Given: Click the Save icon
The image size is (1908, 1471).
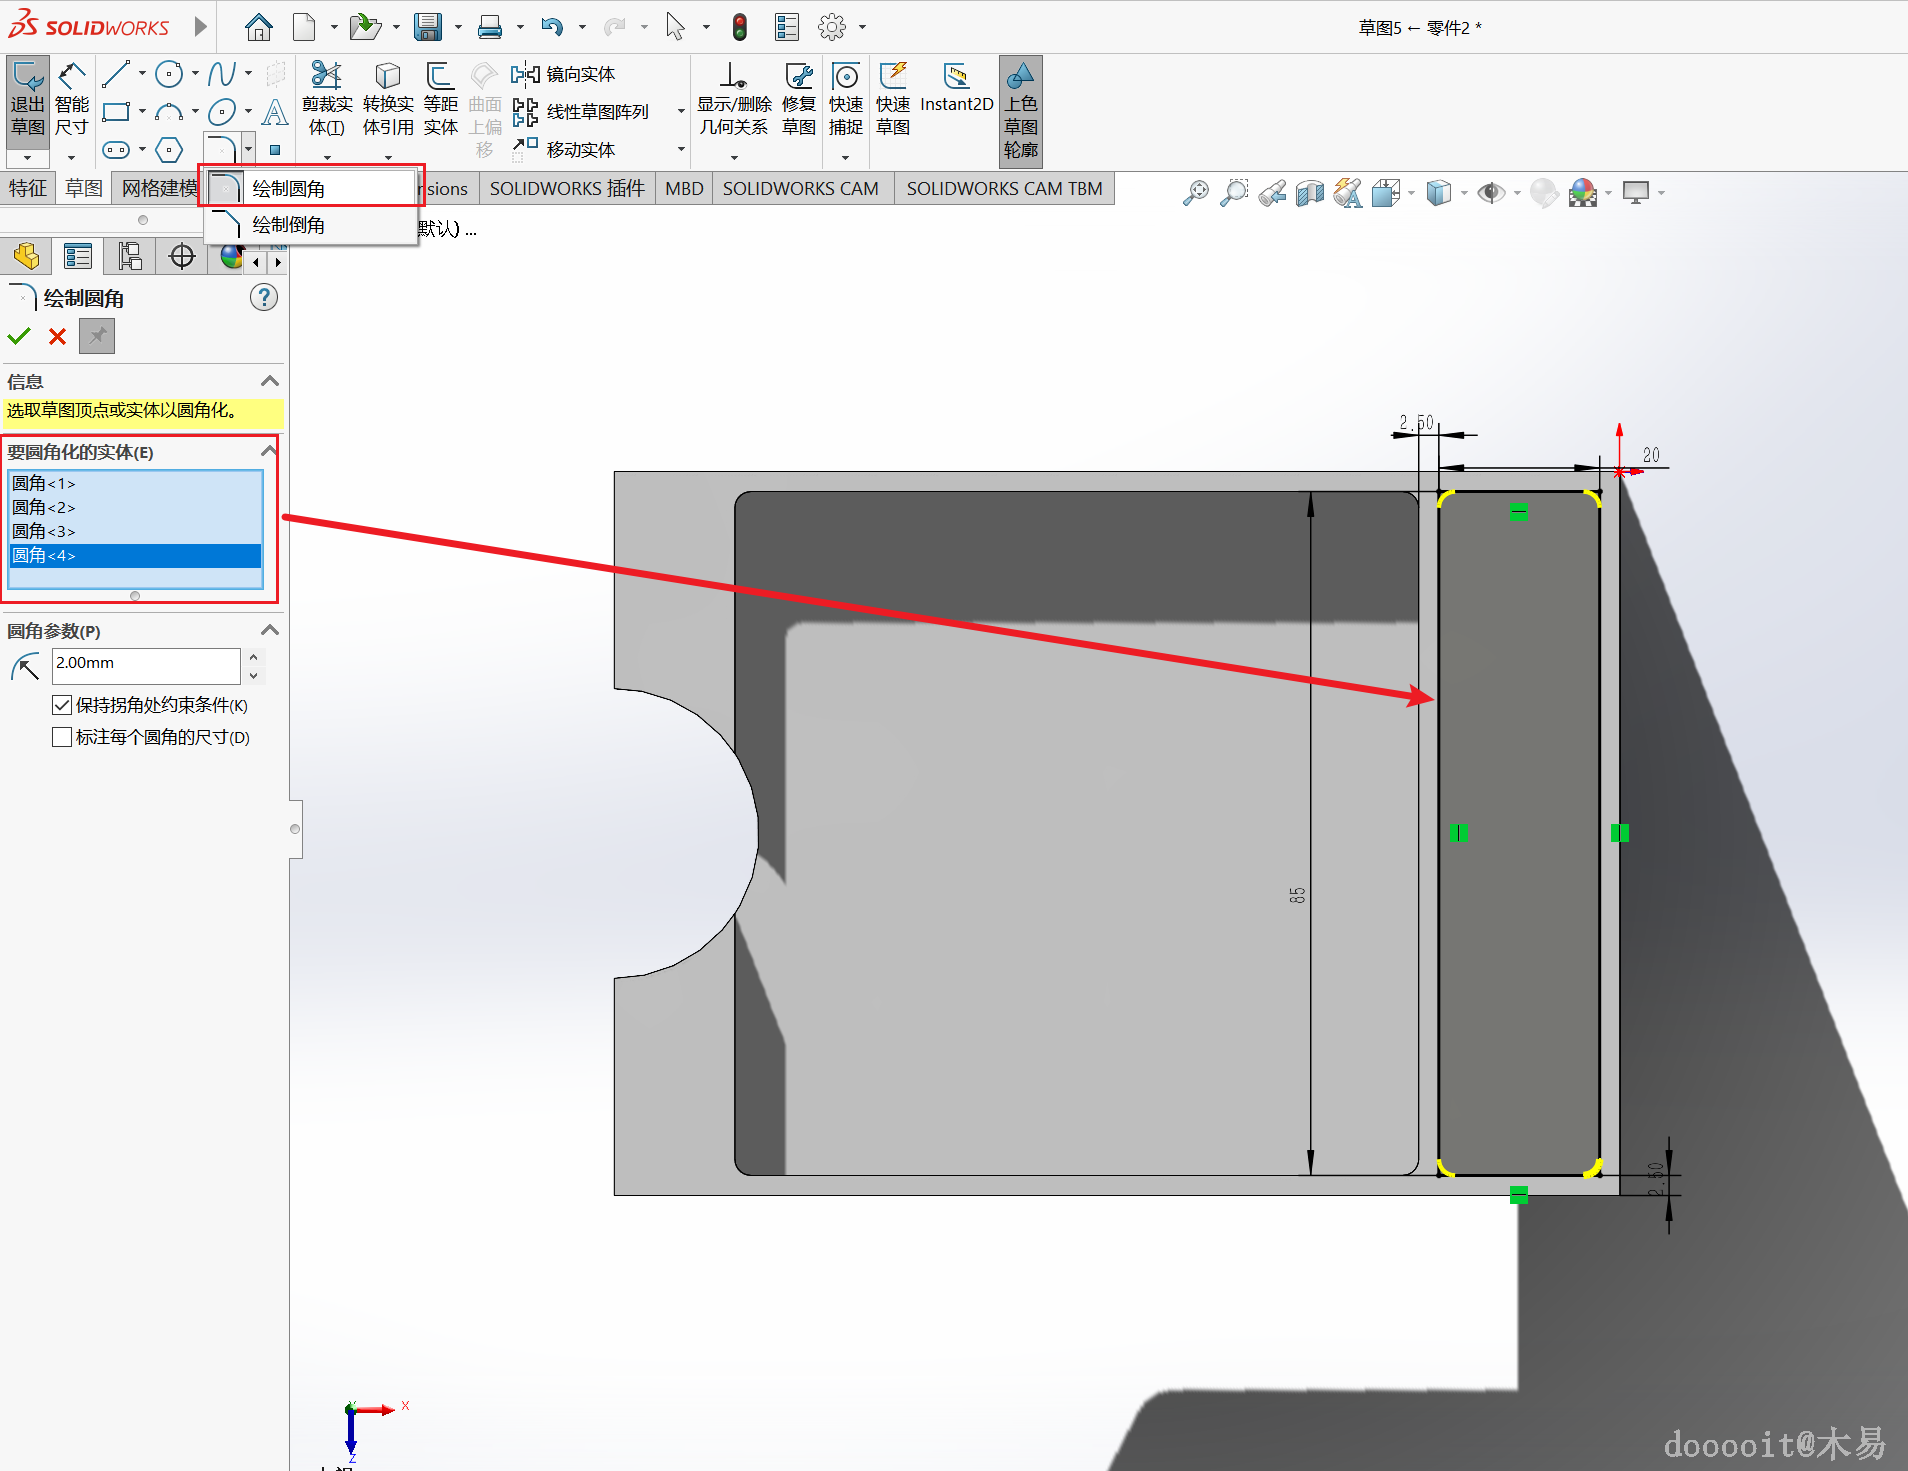Looking at the screenshot, I should click(x=428, y=27).
